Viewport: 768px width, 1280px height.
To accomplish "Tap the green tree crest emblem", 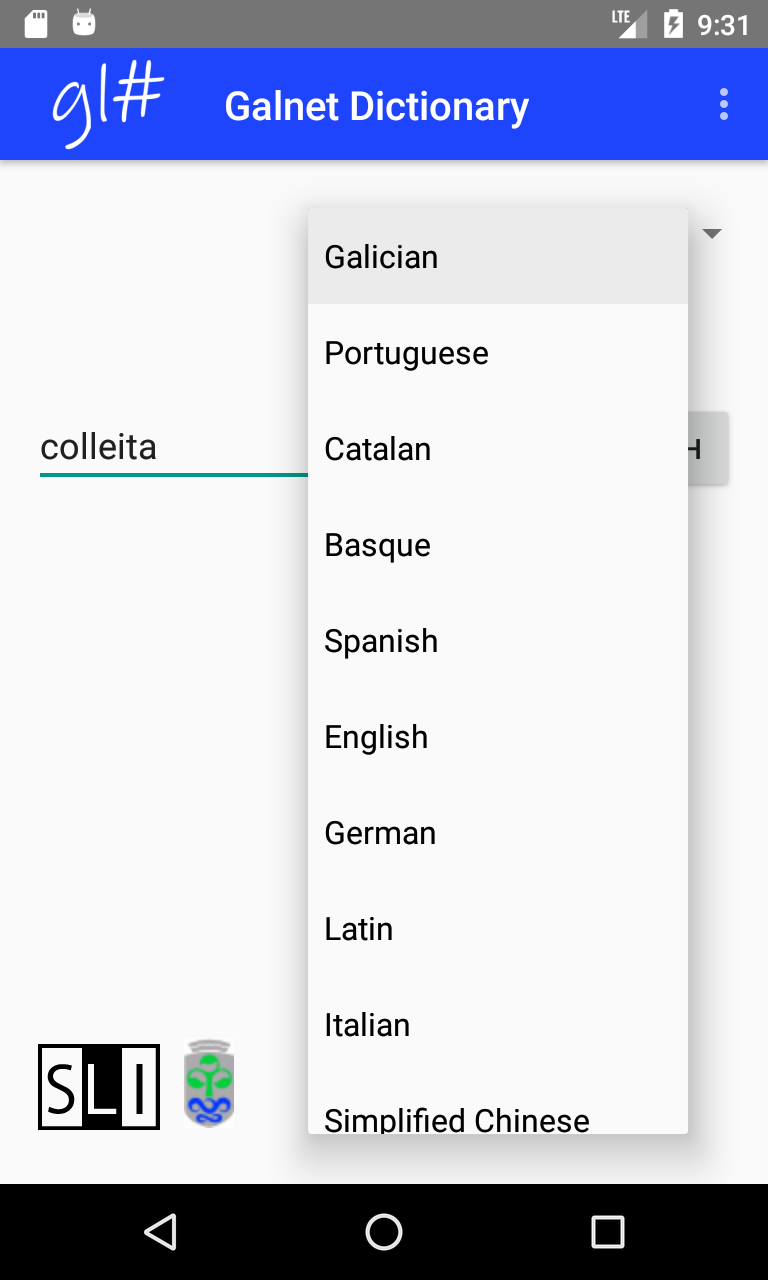I will point(208,1085).
